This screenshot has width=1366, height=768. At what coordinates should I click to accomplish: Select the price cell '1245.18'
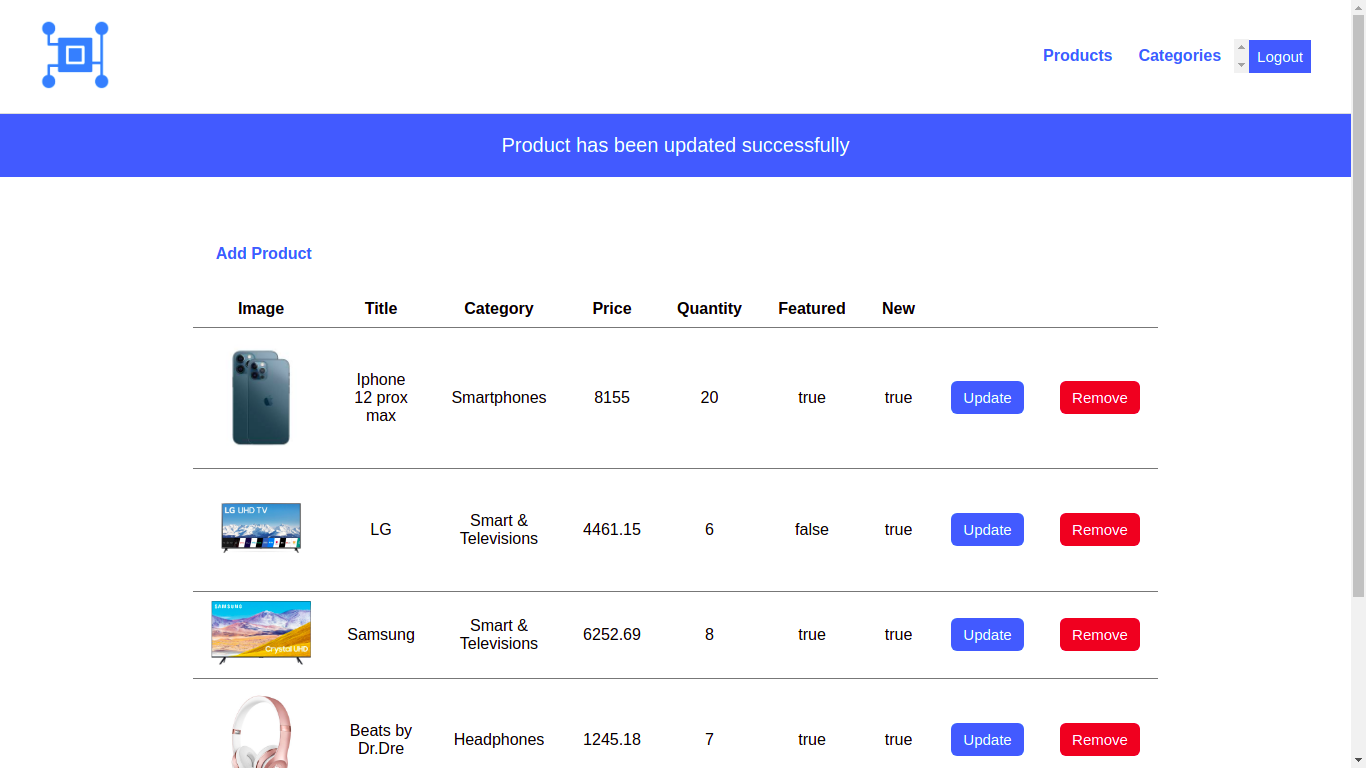(x=612, y=740)
